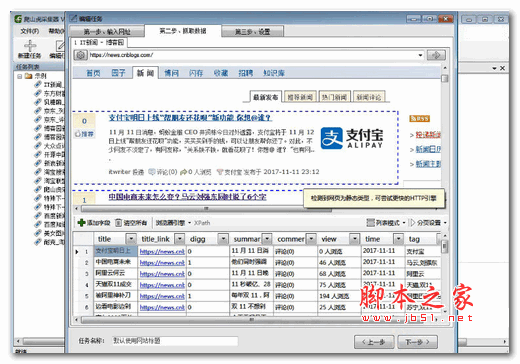520x364 pixels.
Task: Select the 推荐新闻 tab
Action: [x=300, y=97]
